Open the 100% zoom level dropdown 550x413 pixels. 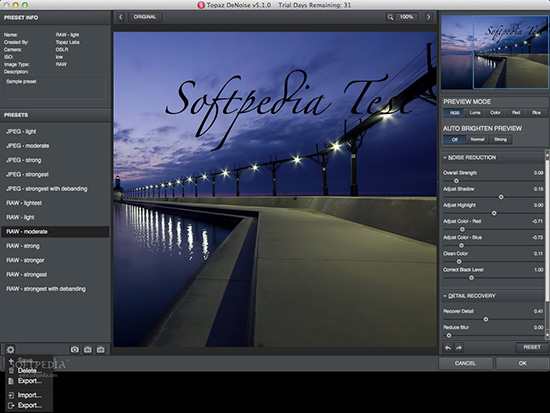(x=406, y=17)
